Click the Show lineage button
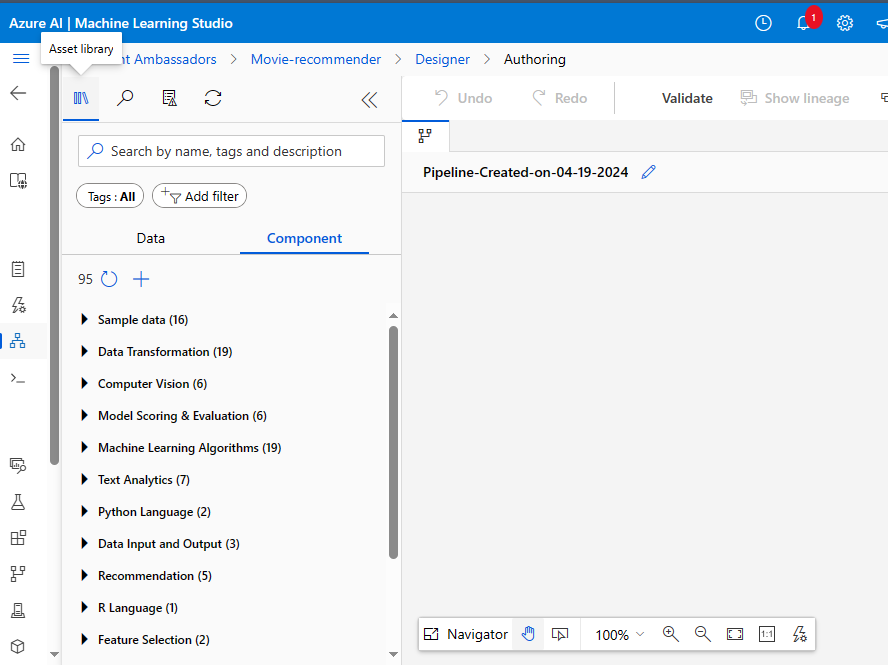888x665 pixels. tap(795, 99)
